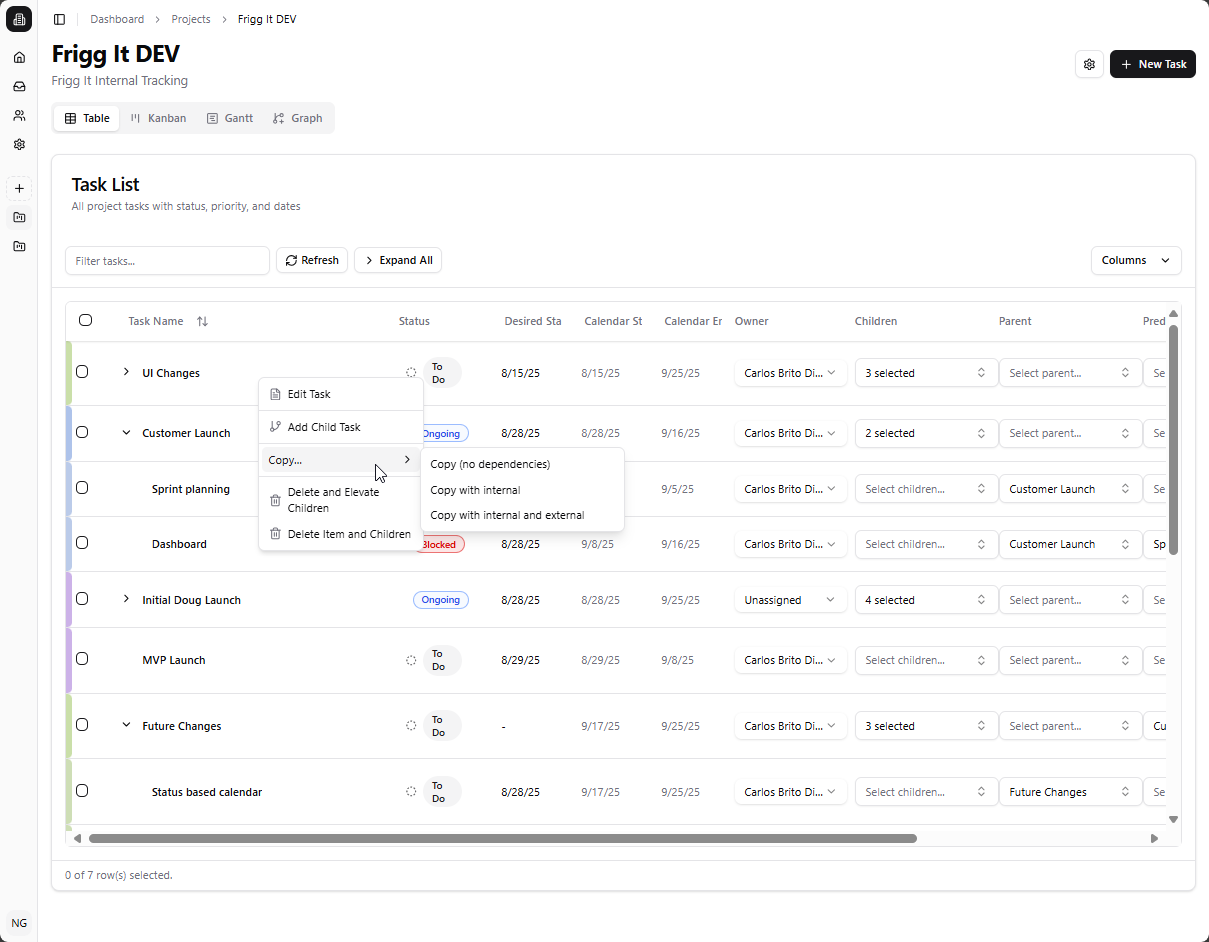Click the branch icon of Add Child Task

276,427
